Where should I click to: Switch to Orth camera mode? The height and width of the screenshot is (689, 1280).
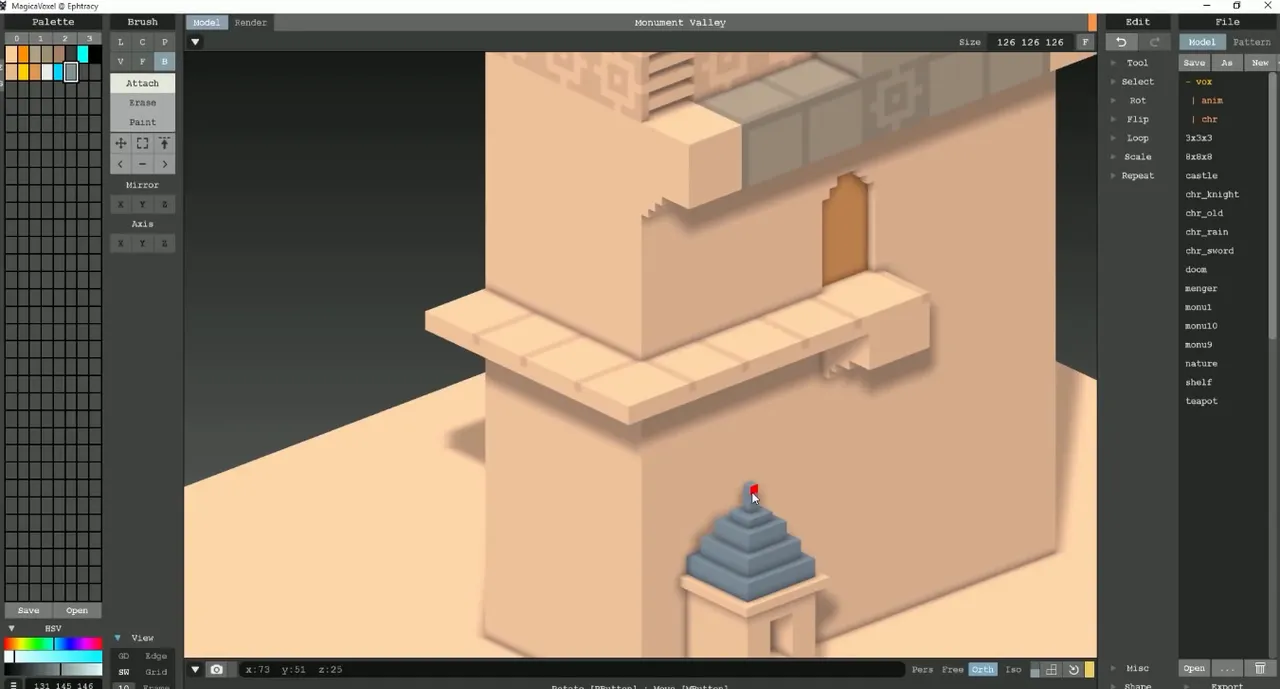982,669
